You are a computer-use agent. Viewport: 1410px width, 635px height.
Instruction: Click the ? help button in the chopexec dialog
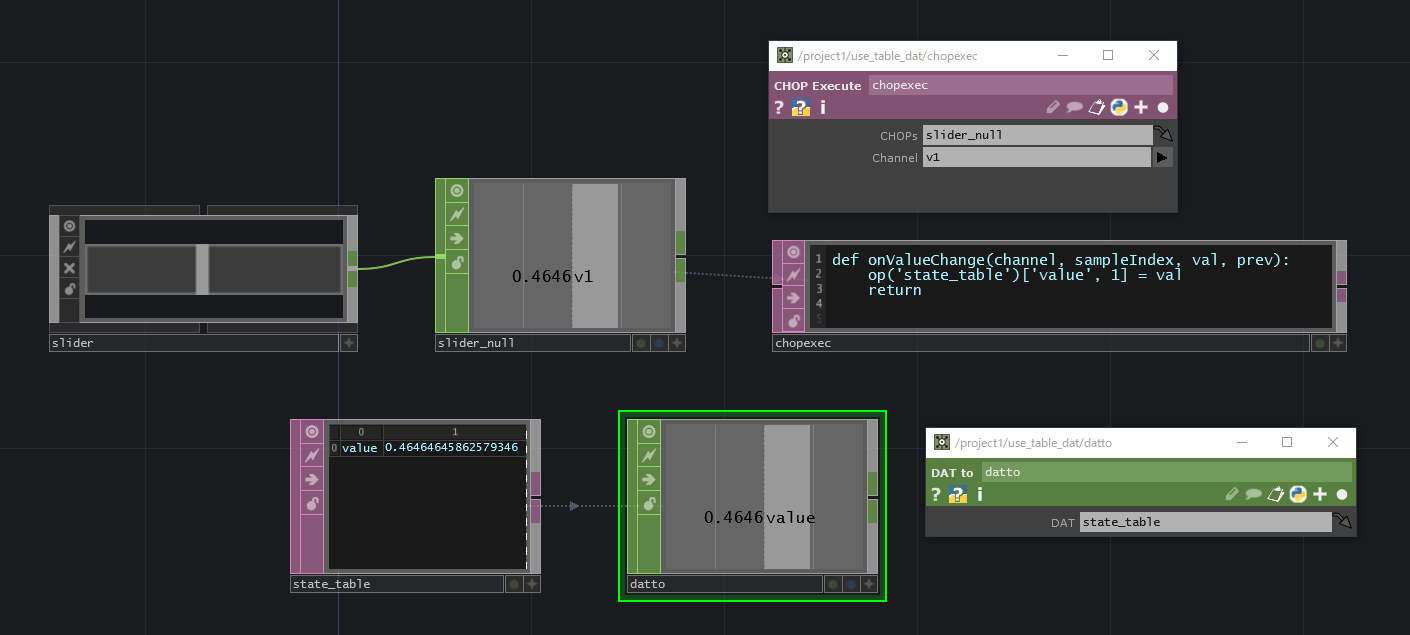click(x=778, y=107)
